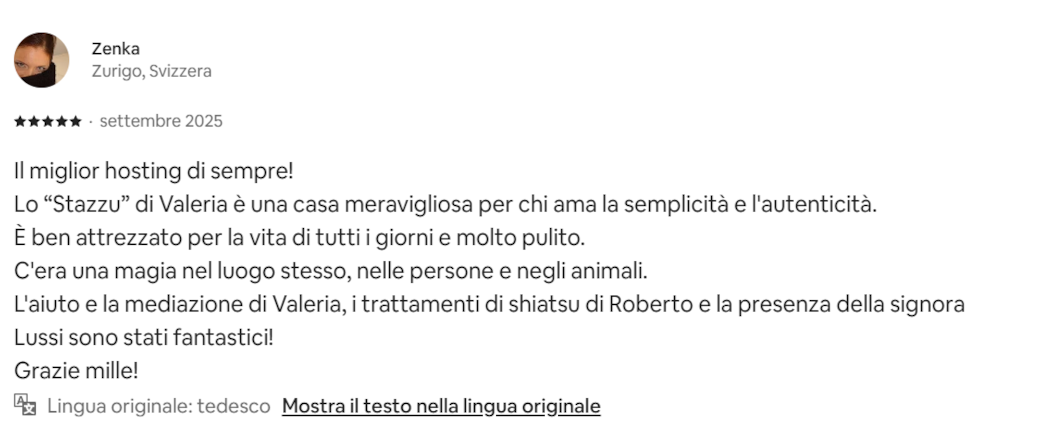Click the line 'Lussi sono stati fantastici!'

click(x=143, y=337)
